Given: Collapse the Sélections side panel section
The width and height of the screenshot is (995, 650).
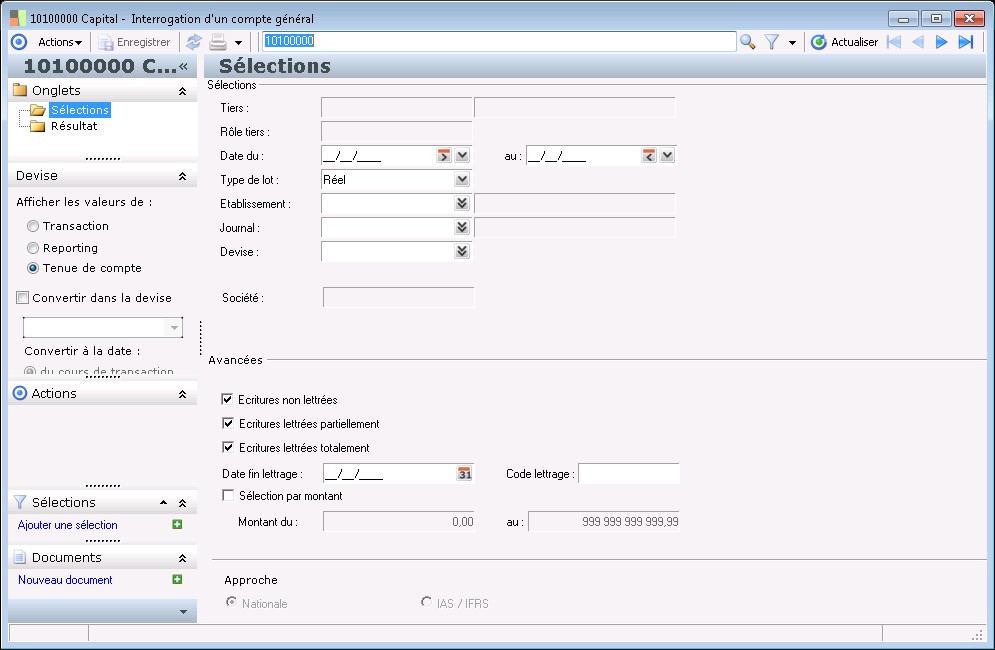Looking at the screenshot, I should (x=183, y=503).
